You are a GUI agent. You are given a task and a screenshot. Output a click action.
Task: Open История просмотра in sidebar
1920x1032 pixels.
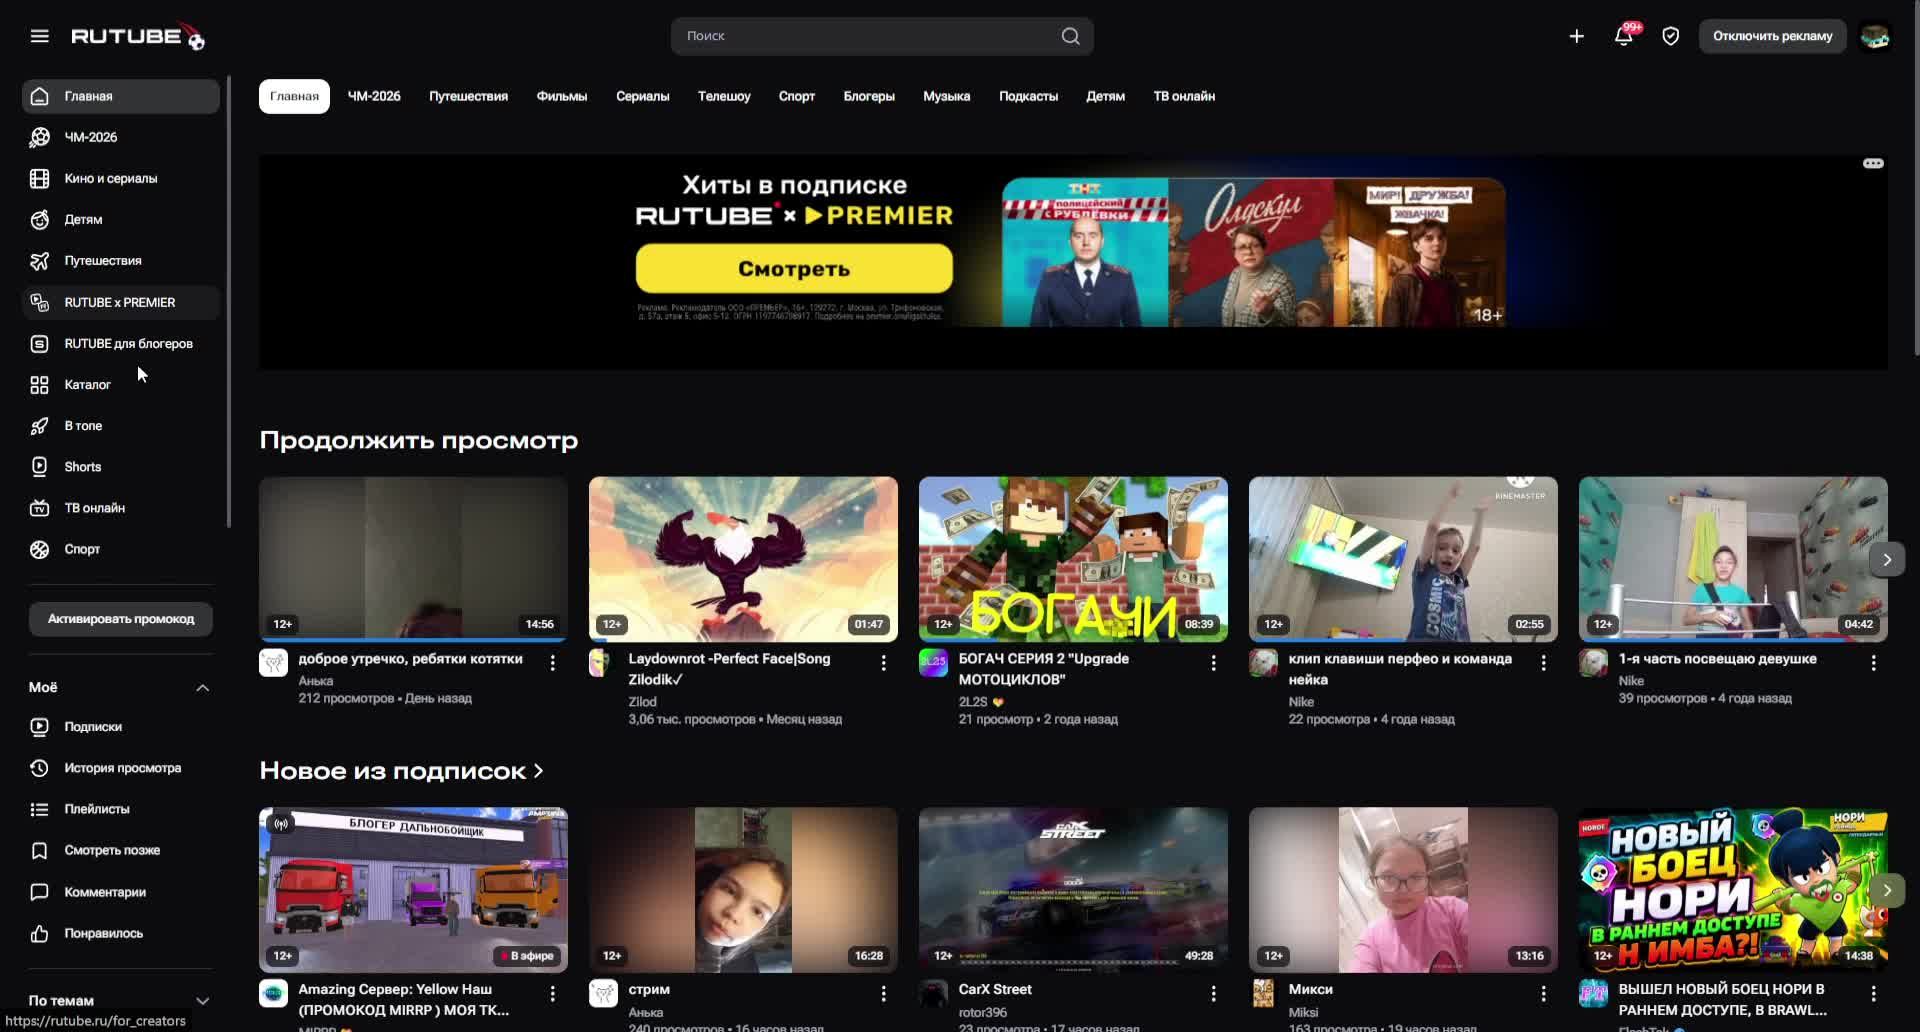tap(121, 768)
